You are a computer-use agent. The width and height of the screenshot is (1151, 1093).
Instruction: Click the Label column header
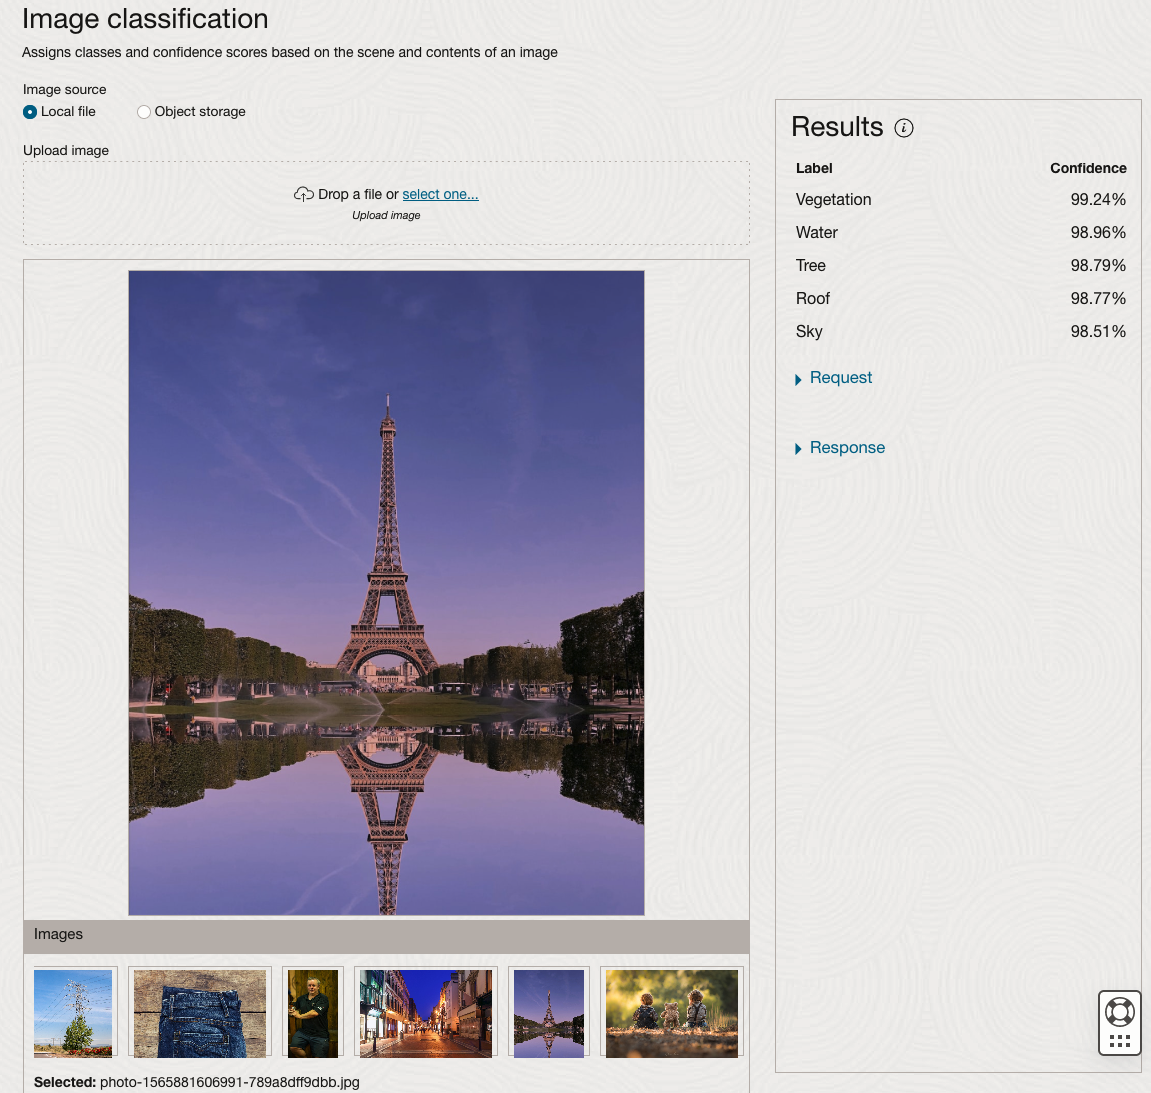814,168
